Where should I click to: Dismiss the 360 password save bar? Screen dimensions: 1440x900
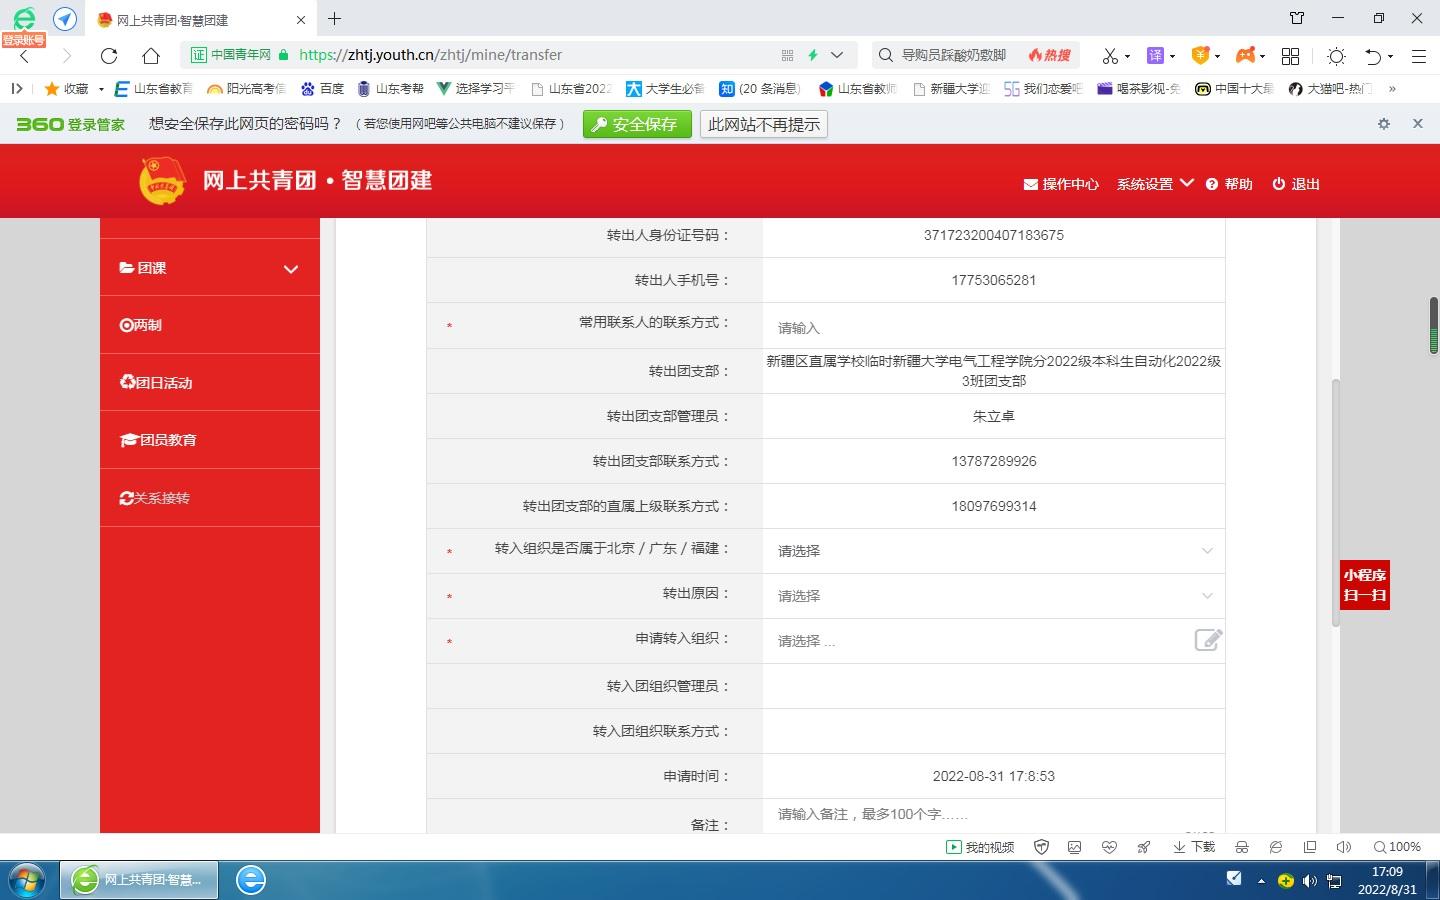[x=1417, y=123]
